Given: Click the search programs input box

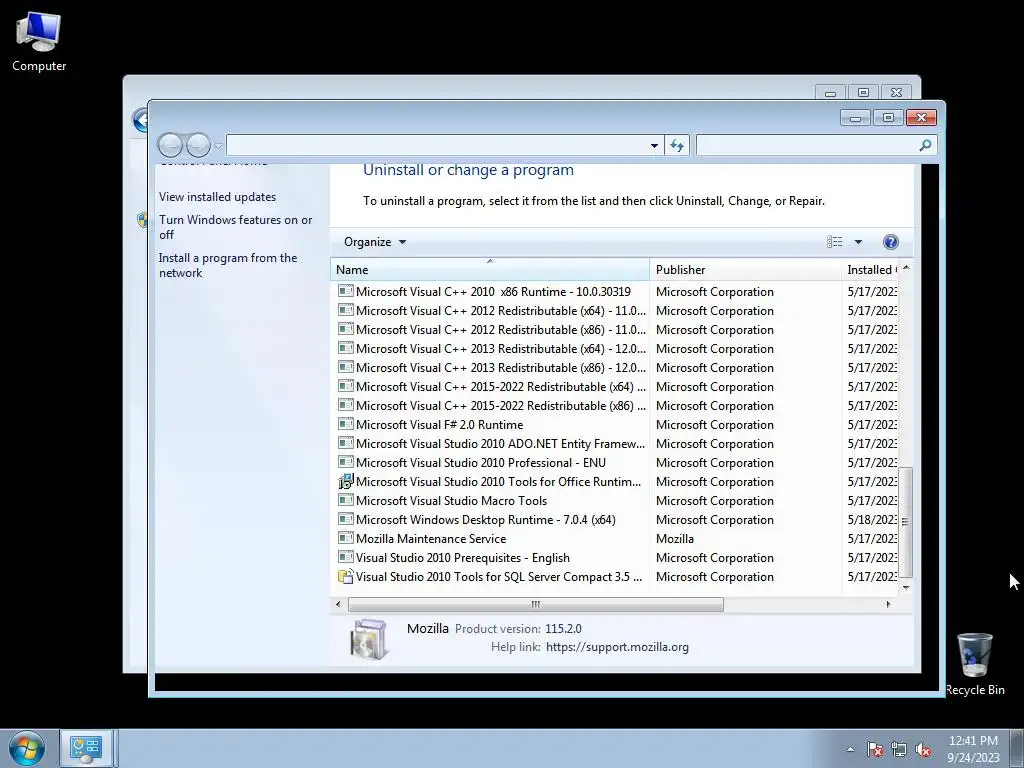Looking at the screenshot, I should (807, 145).
